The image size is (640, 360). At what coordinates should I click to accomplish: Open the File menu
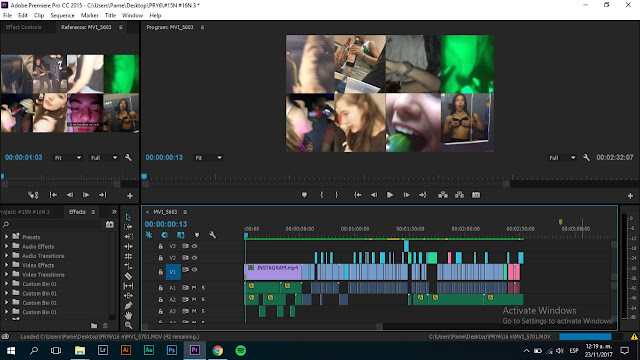(x=7, y=15)
